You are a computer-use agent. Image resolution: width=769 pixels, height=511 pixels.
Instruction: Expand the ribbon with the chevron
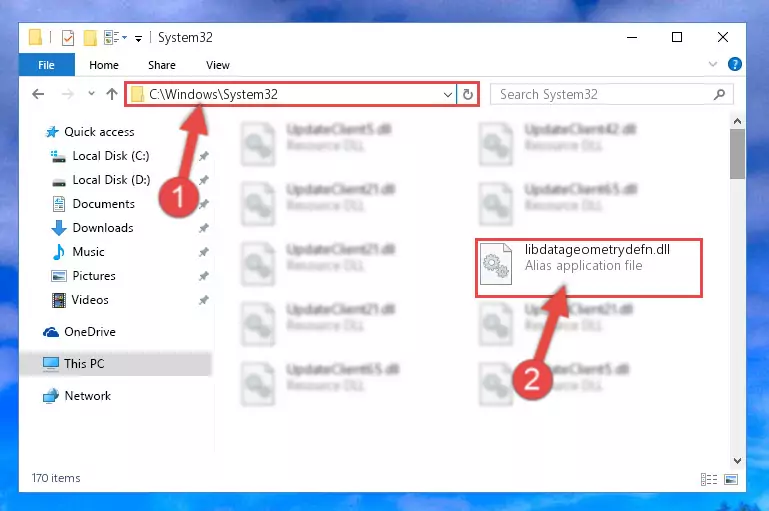(713, 64)
